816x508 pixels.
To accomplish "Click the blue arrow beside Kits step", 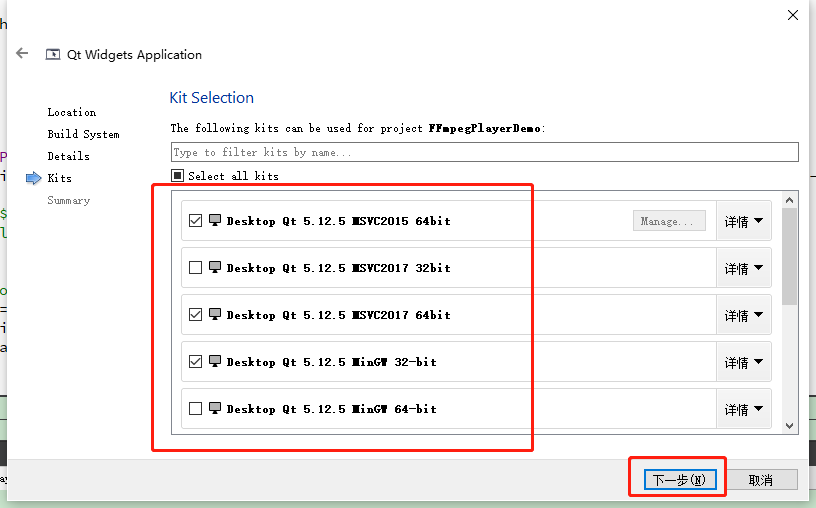I will (33, 178).
